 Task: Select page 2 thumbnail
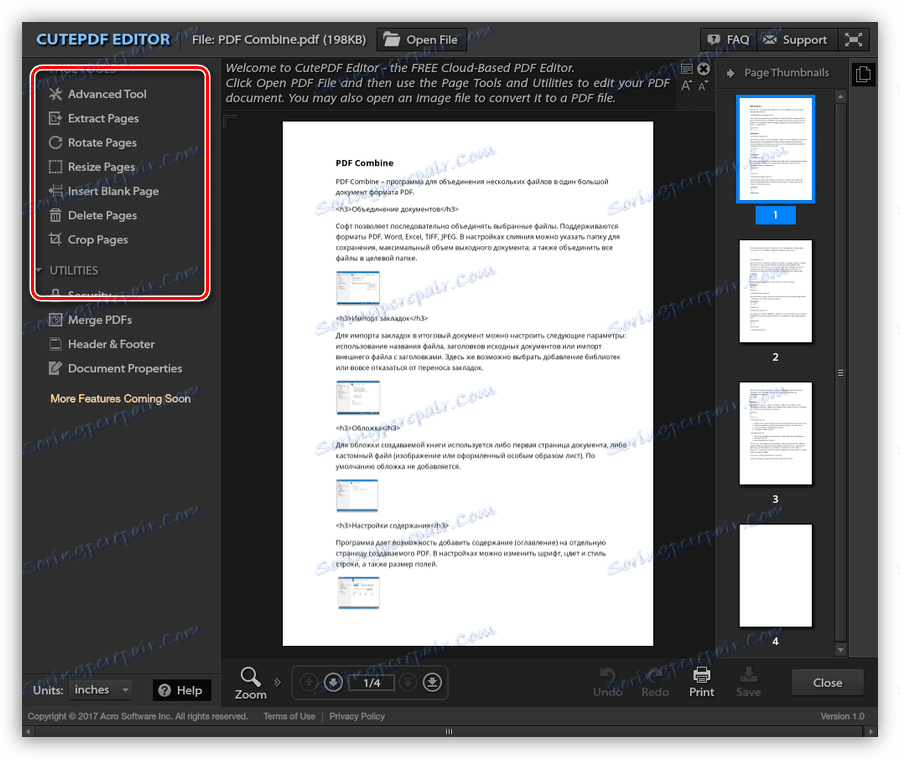[x=775, y=291]
